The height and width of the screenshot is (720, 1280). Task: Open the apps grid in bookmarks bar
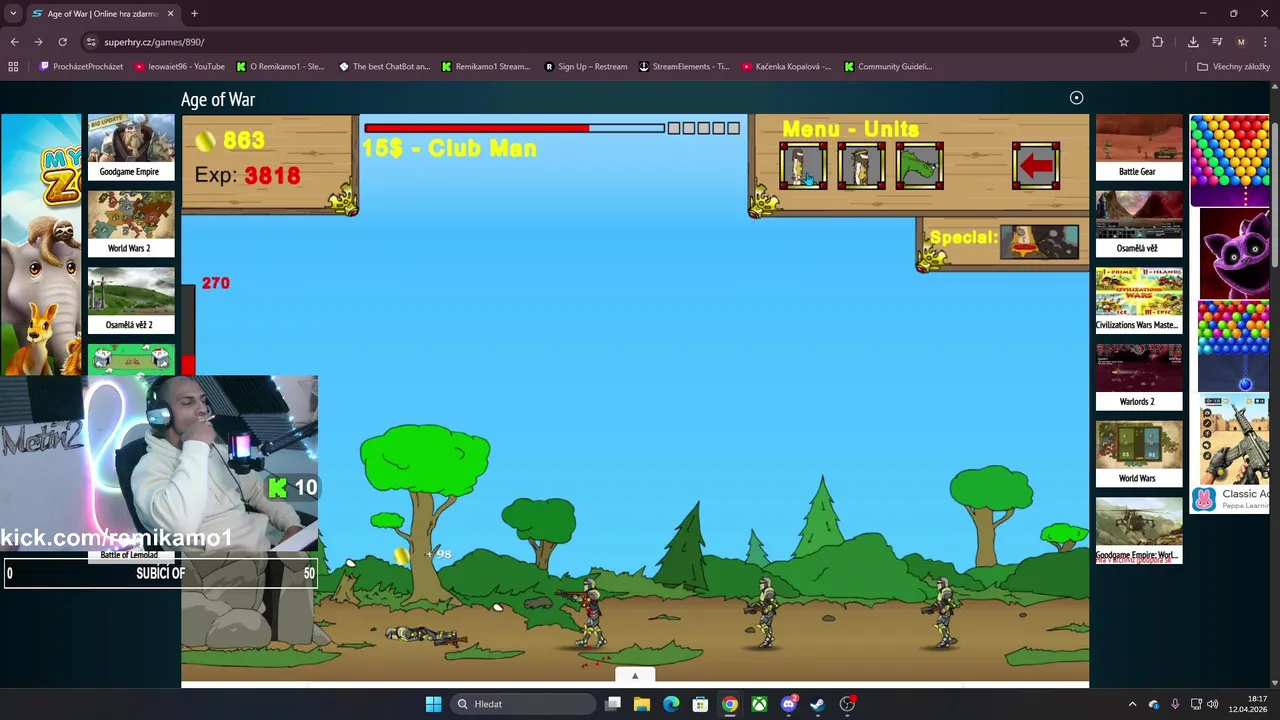click(x=13, y=67)
